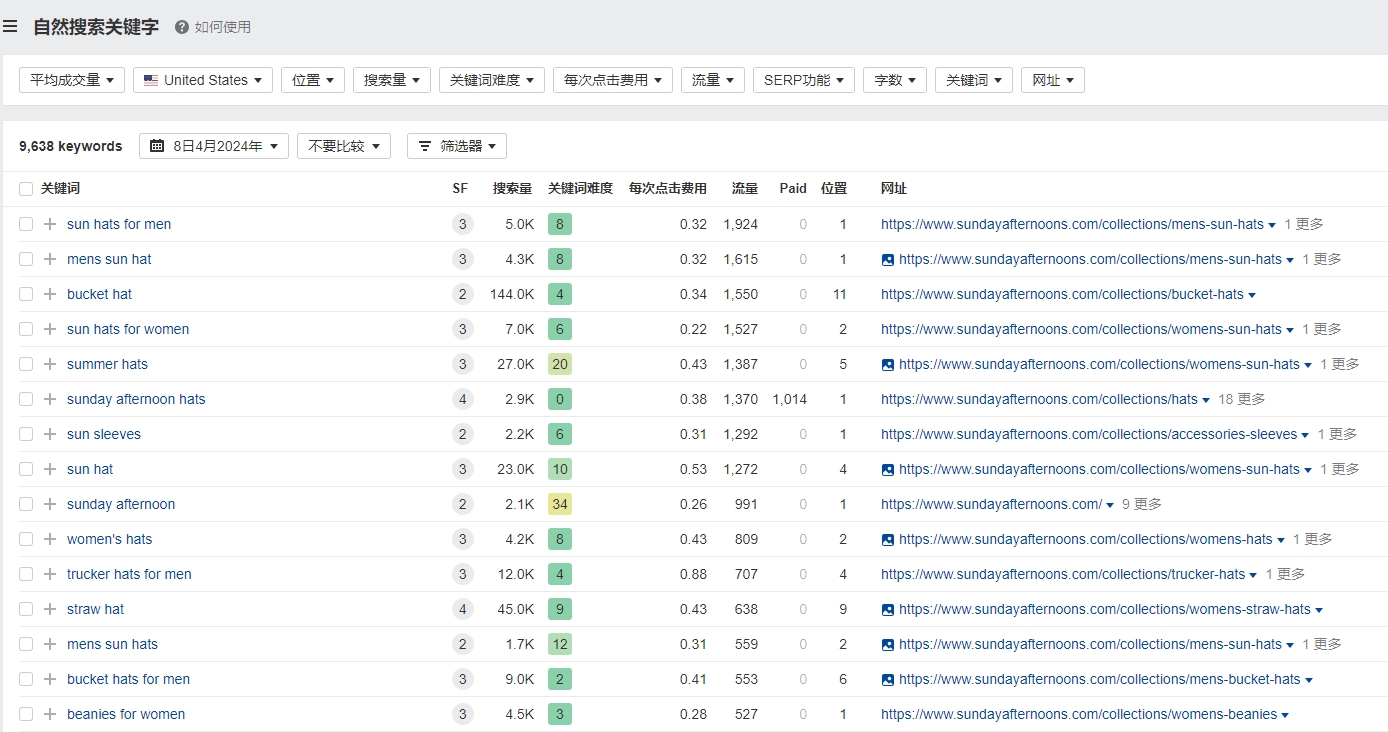This screenshot has width=1388, height=732.
Task: Click SF badge 4 for 'straw hat'
Action: [462, 609]
